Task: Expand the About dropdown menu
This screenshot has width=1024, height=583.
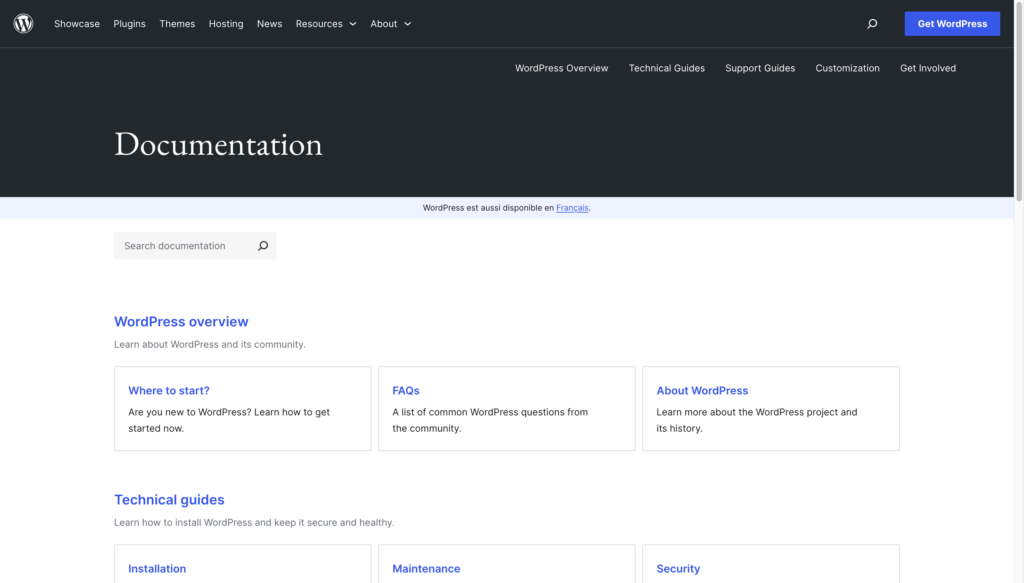Action: 391,24
